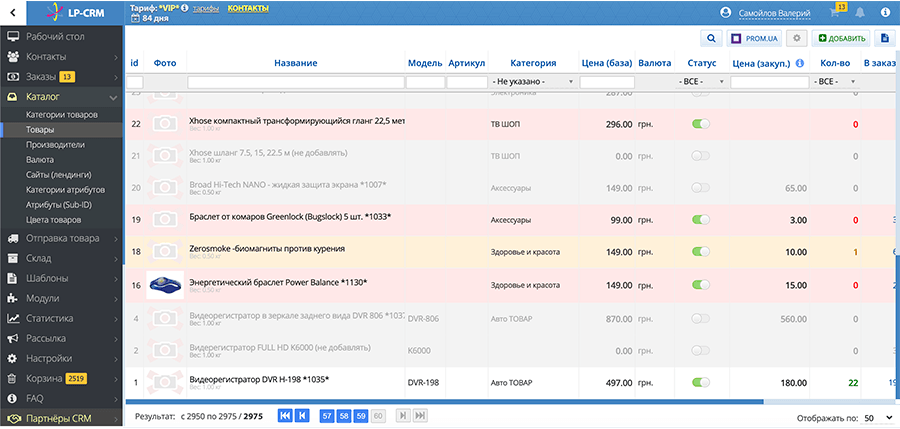900x429 pixels.
Task: Enable status for Broad Hi-Tech NANO
Action: tap(701, 187)
